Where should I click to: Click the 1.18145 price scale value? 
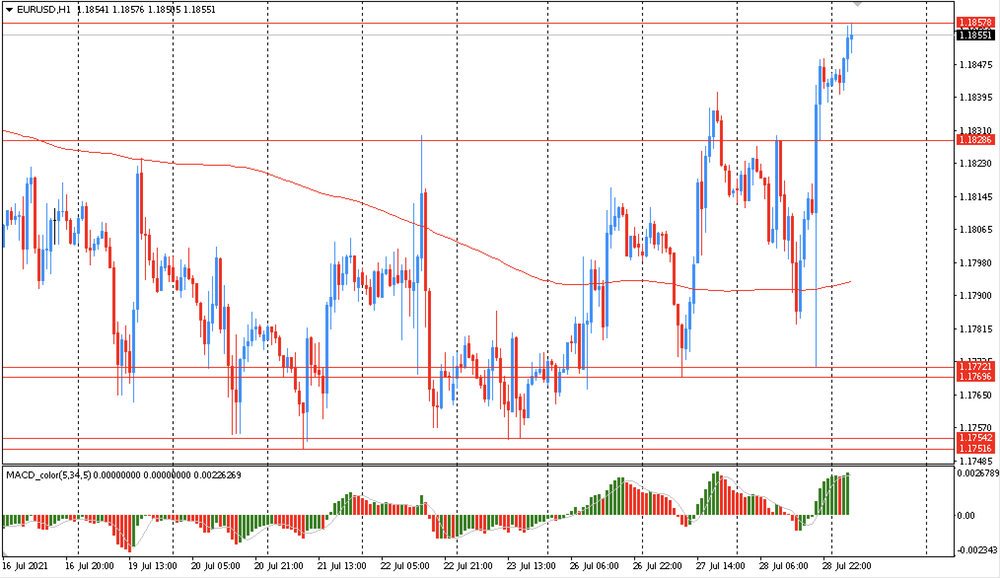pos(976,197)
